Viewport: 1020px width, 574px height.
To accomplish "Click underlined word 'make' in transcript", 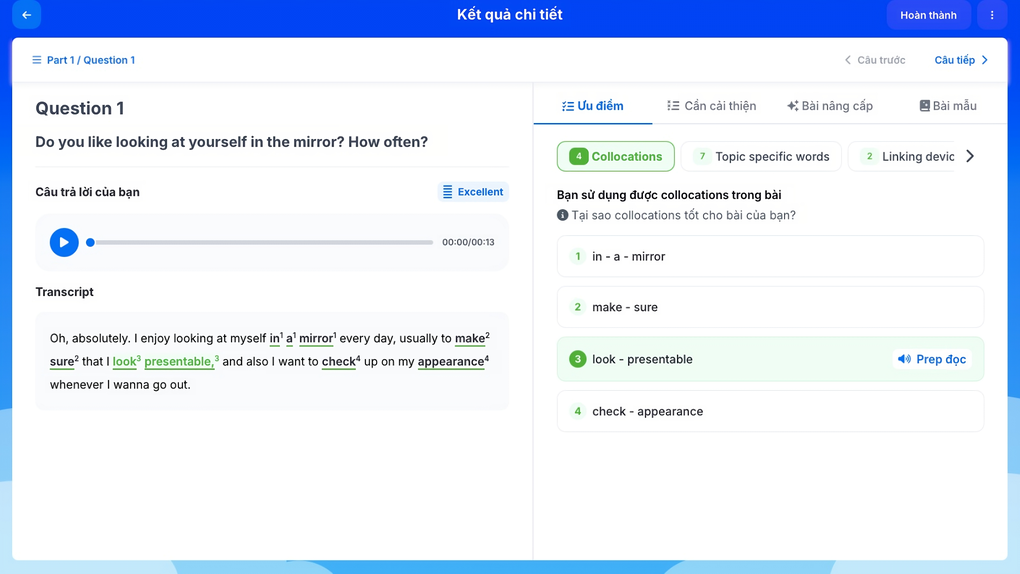I will point(470,338).
